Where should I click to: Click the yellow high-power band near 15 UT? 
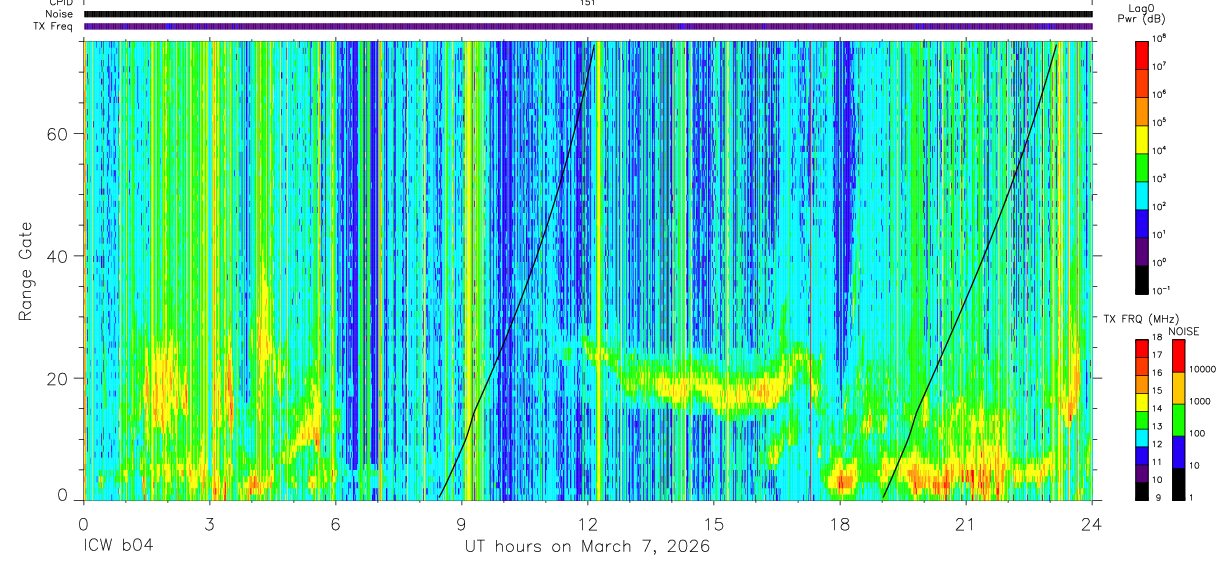point(715,388)
